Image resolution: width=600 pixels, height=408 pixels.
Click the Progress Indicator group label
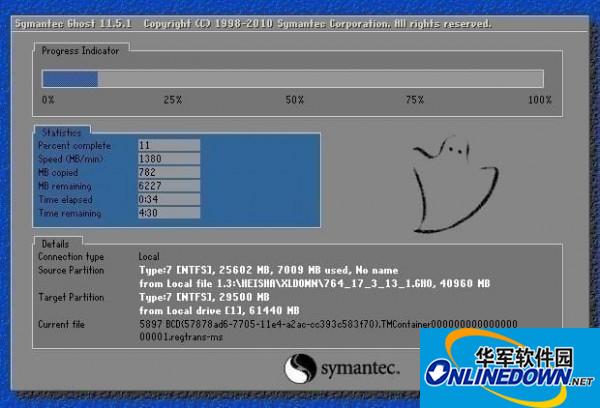tap(78, 49)
